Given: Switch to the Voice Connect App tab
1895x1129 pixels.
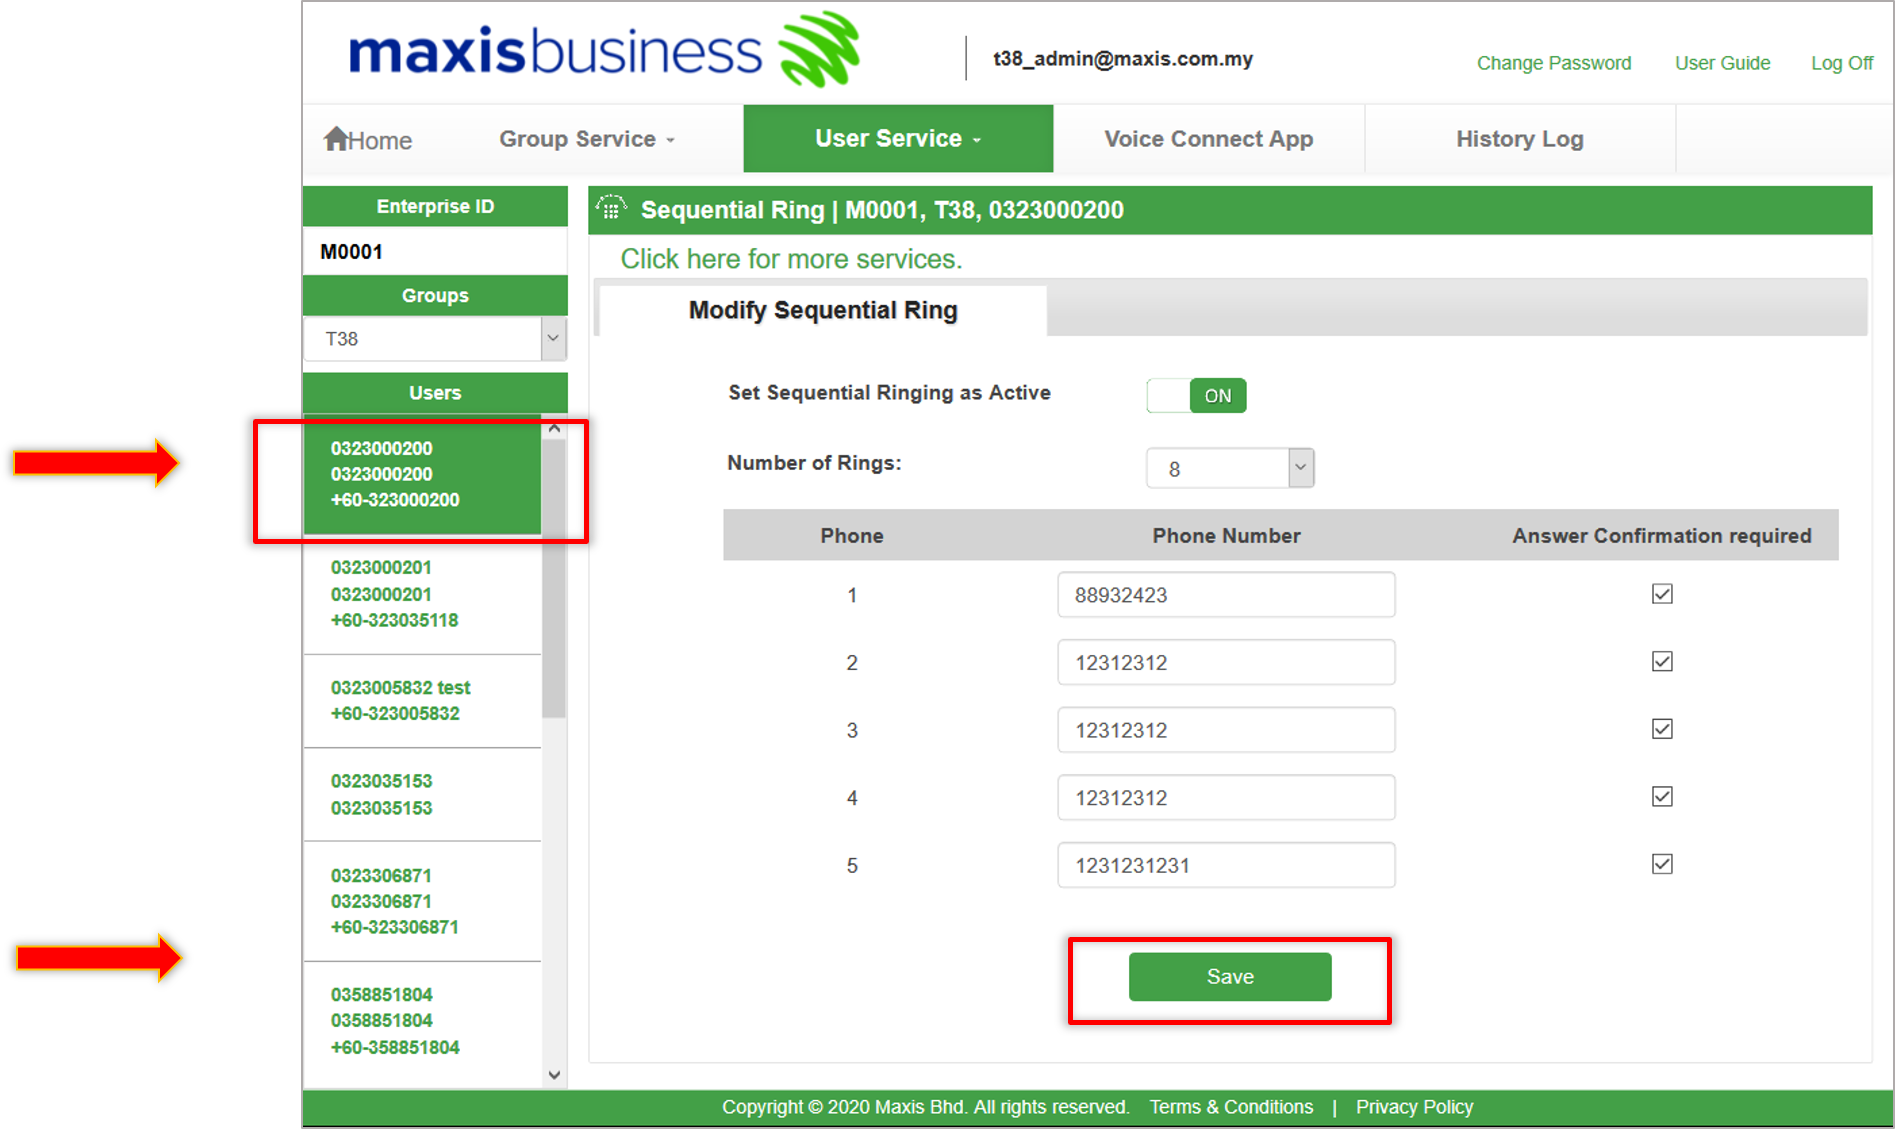Looking at the screenshot, I should pos(1208,138).
